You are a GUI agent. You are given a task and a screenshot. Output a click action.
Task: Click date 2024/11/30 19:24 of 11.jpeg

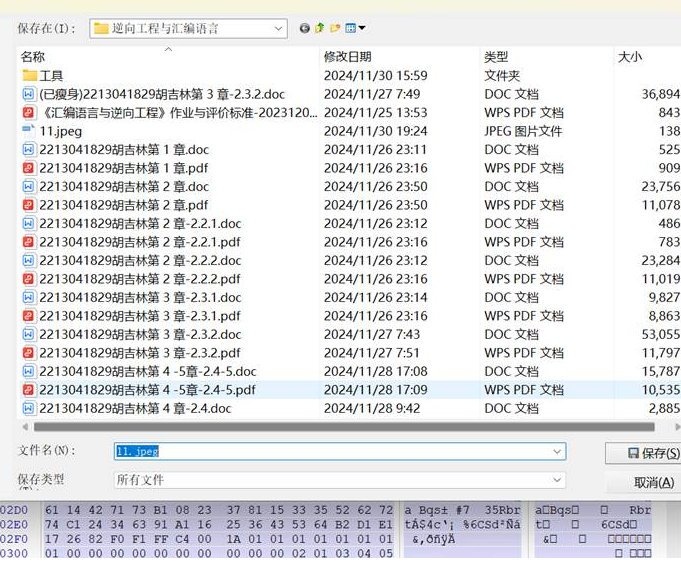[x=376, y=131]
